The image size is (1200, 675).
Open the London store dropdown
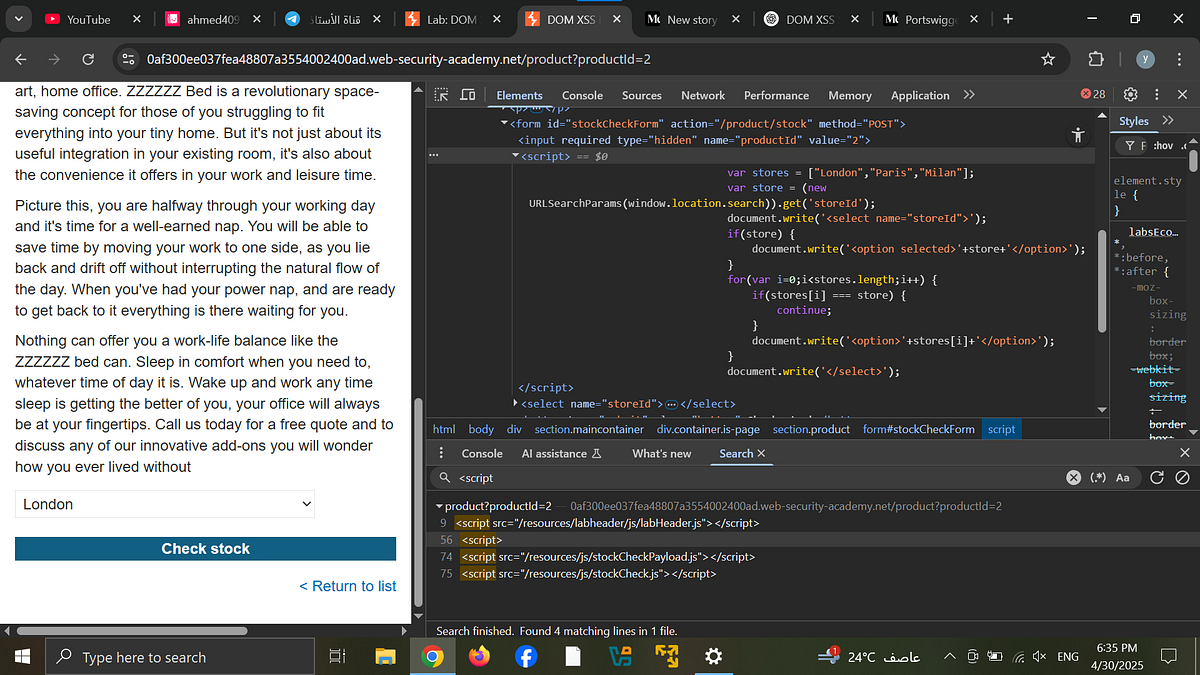click(x=164, y=504)
